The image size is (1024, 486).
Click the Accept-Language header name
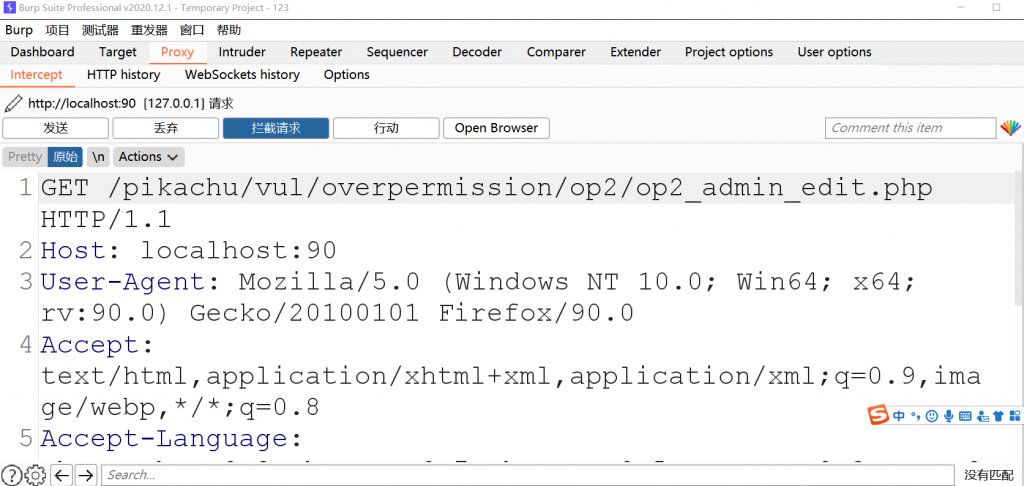click(x=164, y=438)
